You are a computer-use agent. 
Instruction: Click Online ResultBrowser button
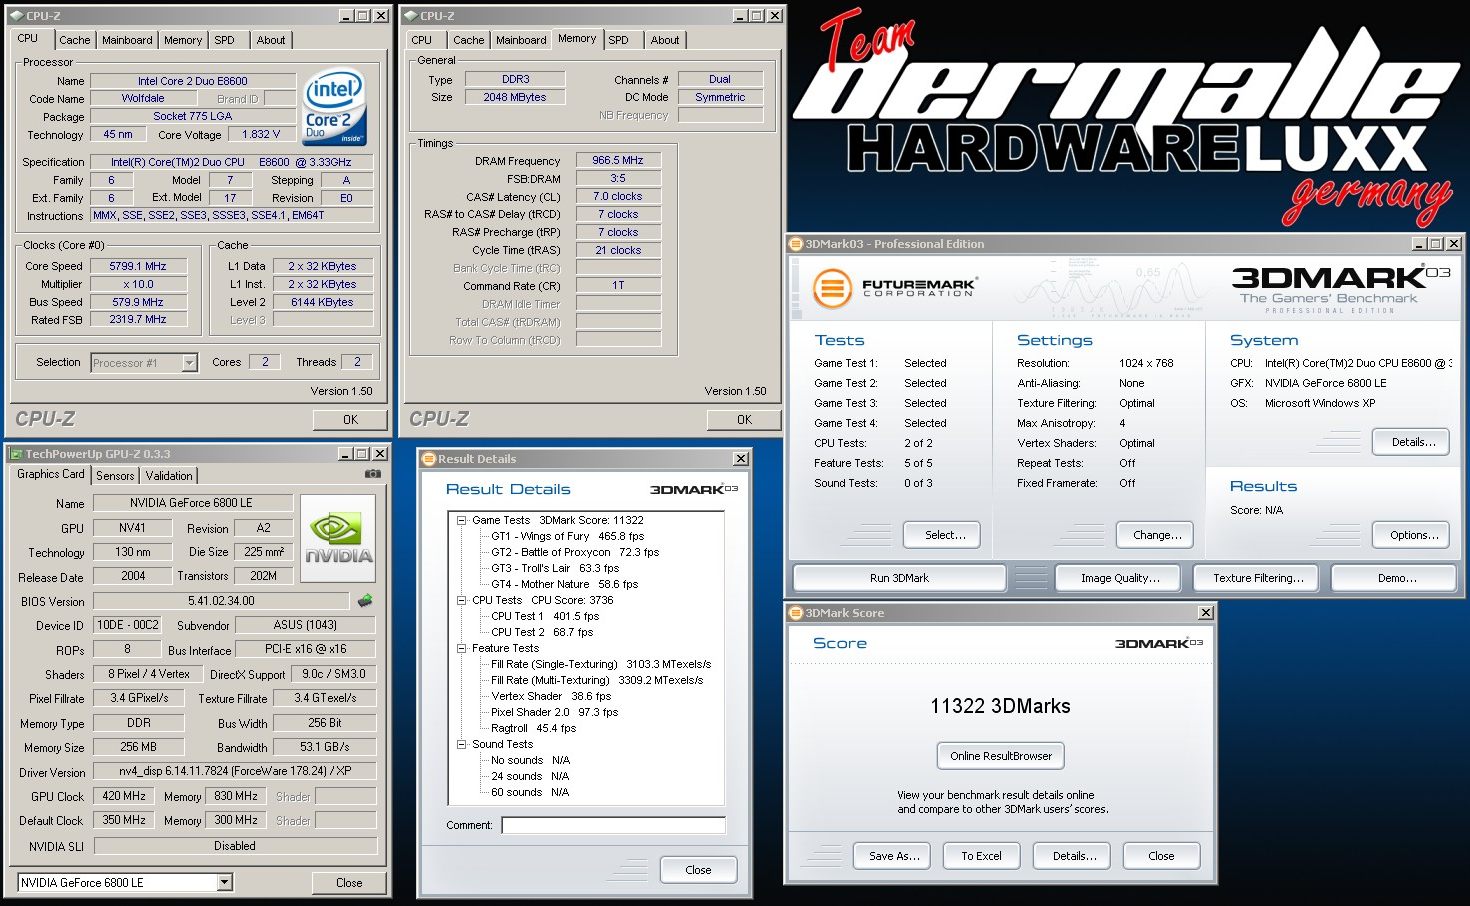point(1001,756)
